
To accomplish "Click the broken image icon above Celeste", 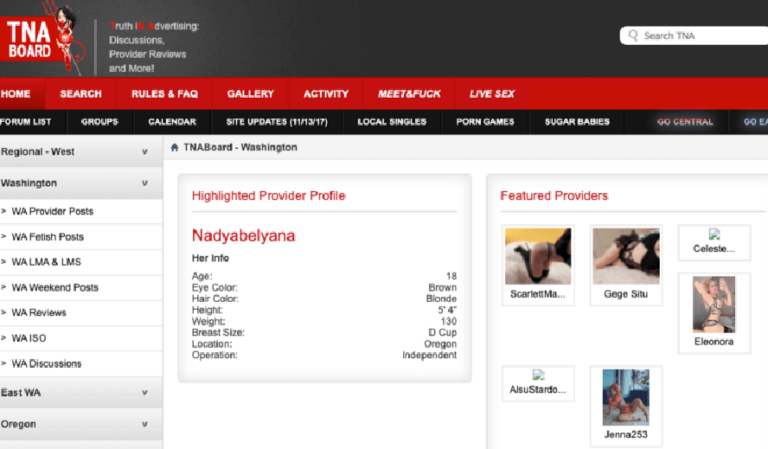I will (x=714, y=234).
